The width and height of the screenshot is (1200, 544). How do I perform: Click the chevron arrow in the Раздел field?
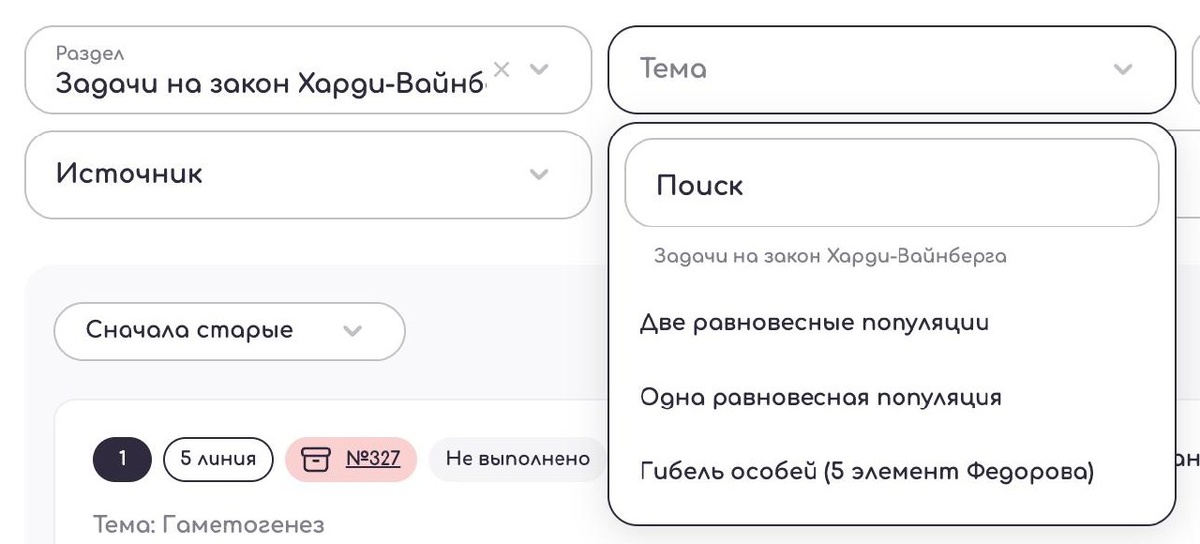[539, 69]
